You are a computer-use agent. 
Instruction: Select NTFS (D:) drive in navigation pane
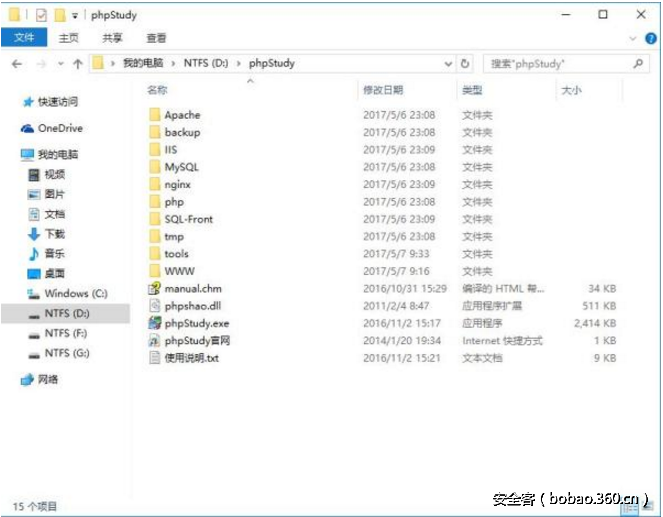coord(66,313)
